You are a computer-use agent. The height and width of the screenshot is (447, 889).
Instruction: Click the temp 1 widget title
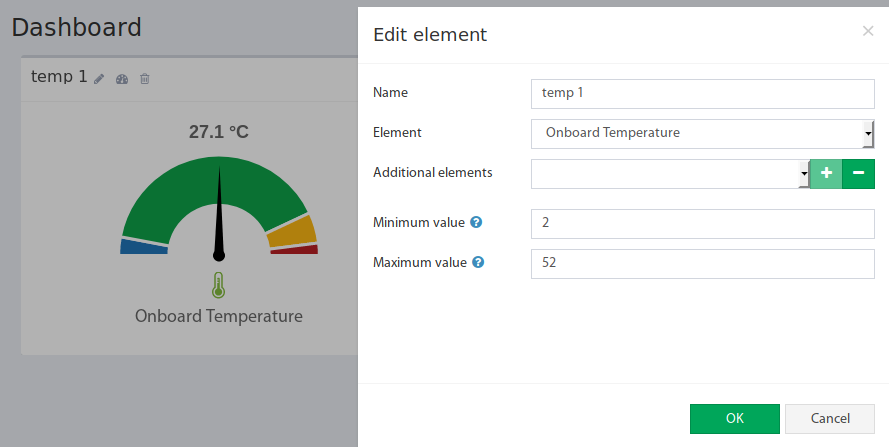(59, 77)
